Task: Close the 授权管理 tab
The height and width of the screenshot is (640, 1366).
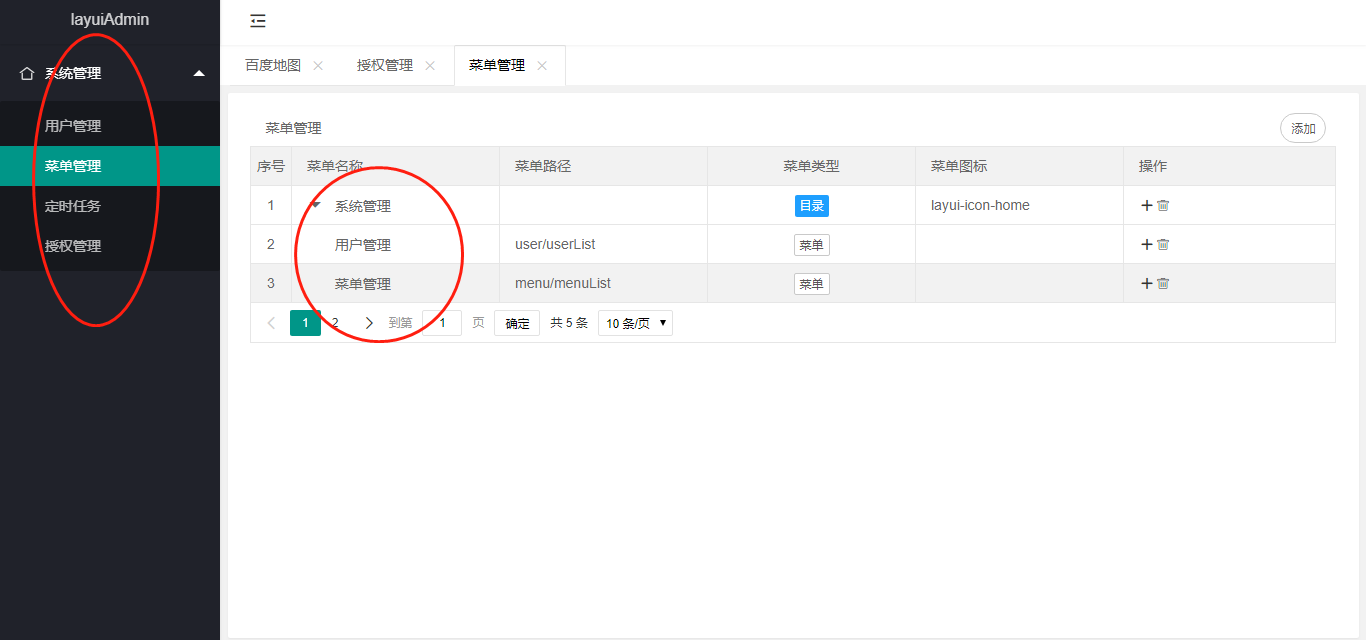Action: [x=430, y=65]
